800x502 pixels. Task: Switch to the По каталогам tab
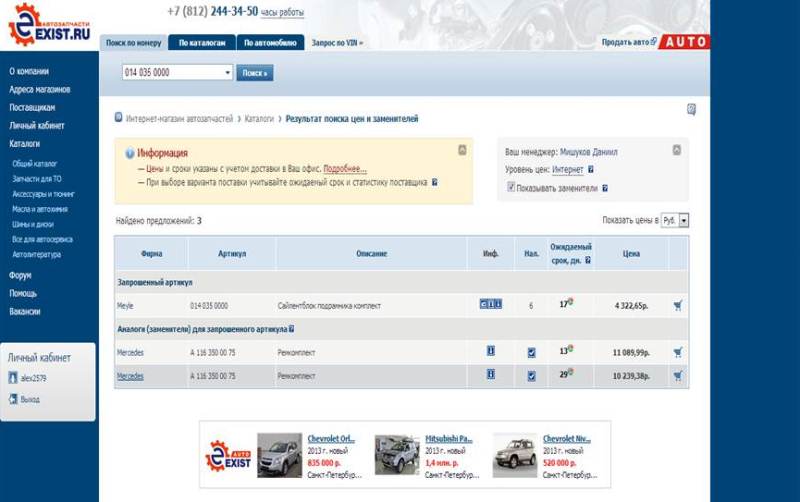203,43
